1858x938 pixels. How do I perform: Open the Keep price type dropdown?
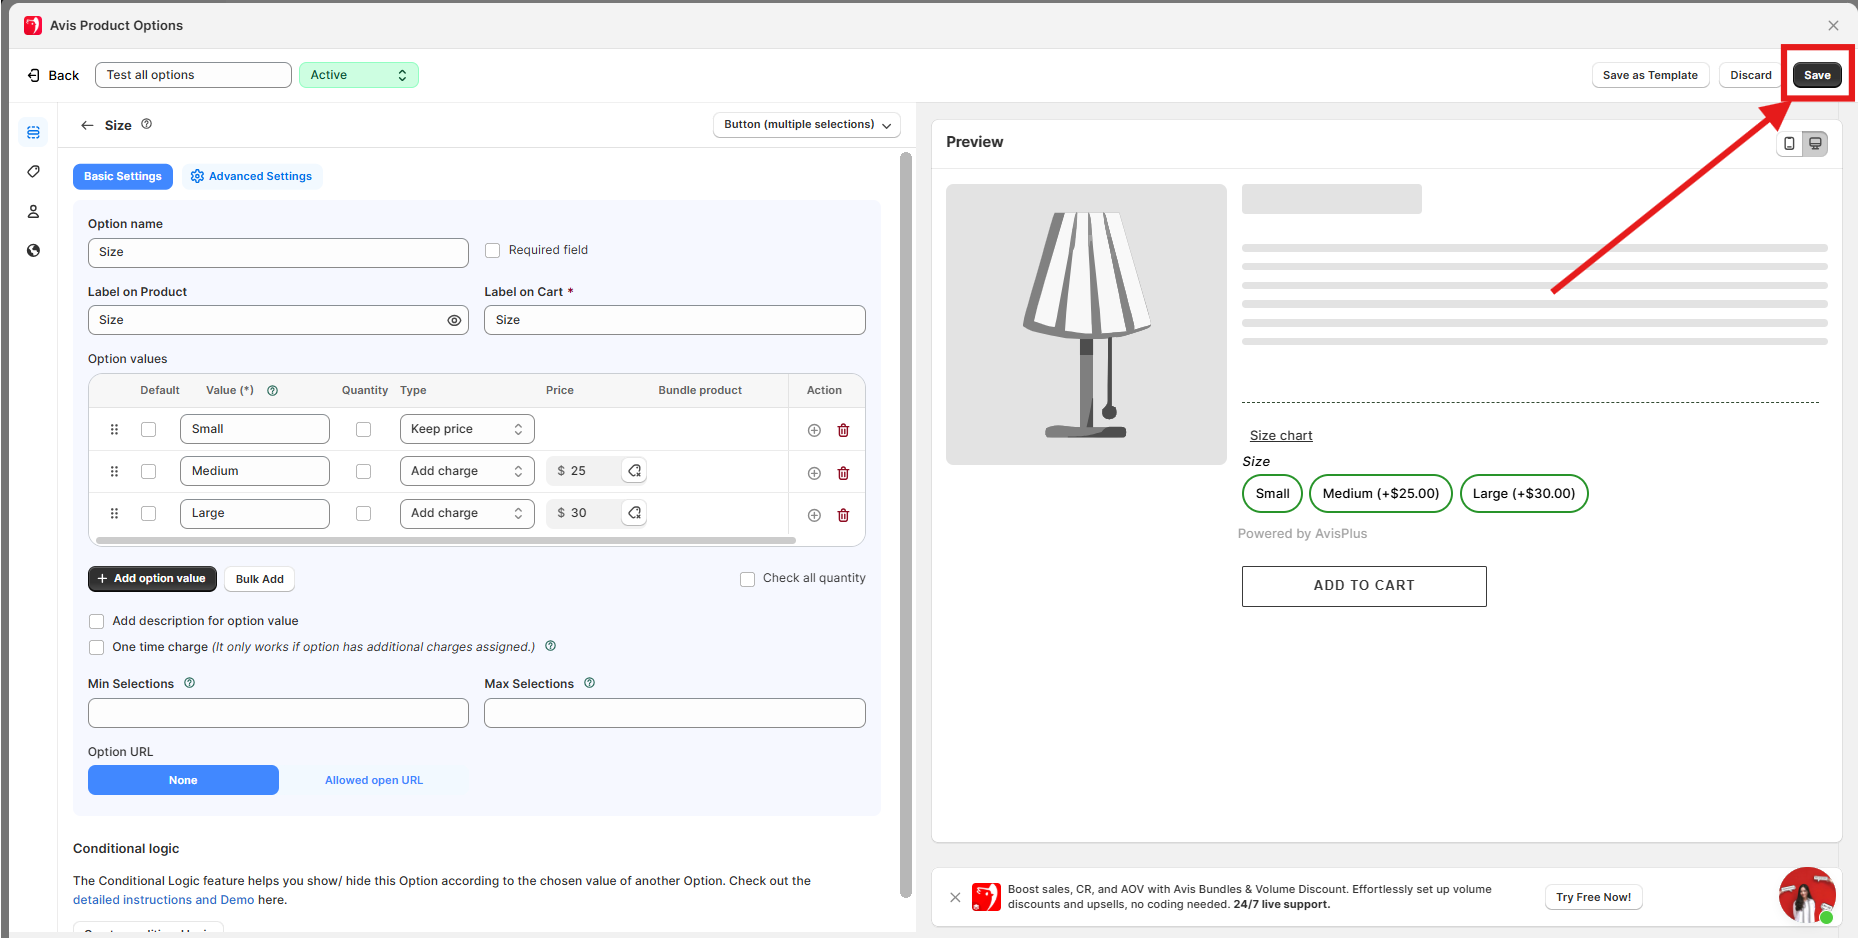466,429
